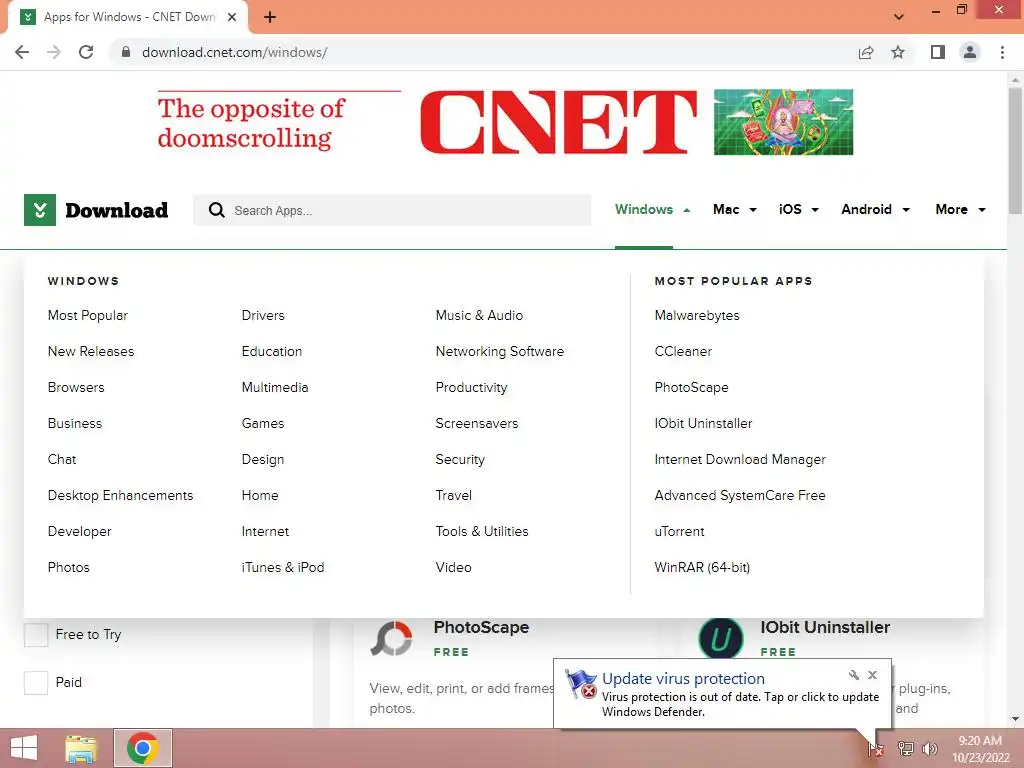1024x768 pixels.
Task: Click the browser forward arrow
Action: [x=54, y=52]
